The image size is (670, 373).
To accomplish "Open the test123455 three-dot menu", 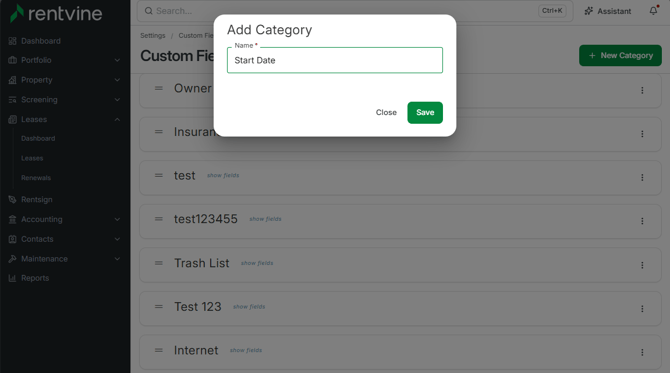I will [642, 221].
